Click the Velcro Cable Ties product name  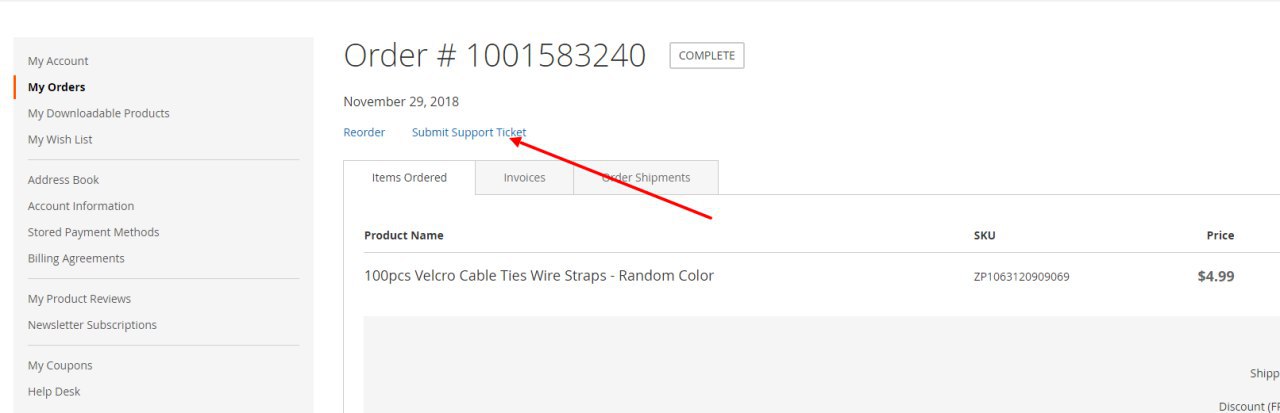(539, 276)
